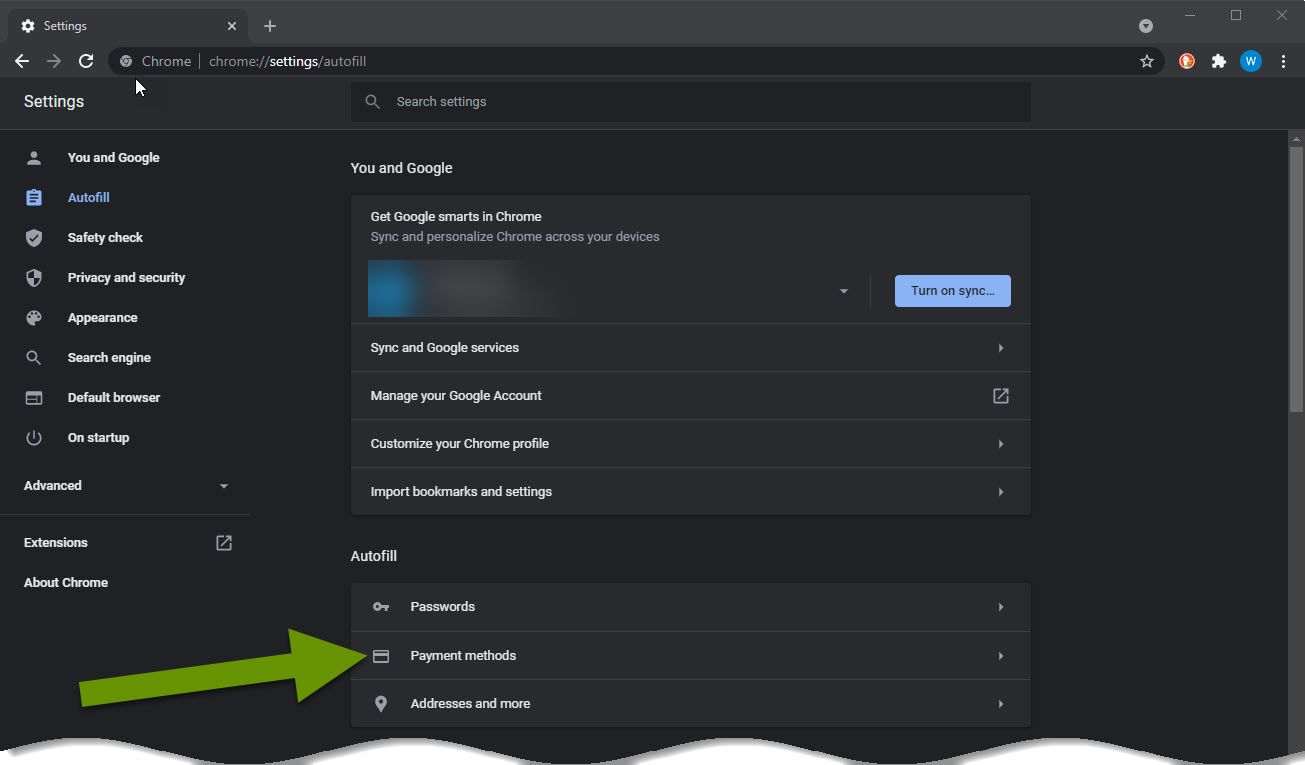Image resolution: width=1305 pixels, height=765 pixels.
Task: Click the page vertical scrollbar
Action: [x=1296, y=279]
